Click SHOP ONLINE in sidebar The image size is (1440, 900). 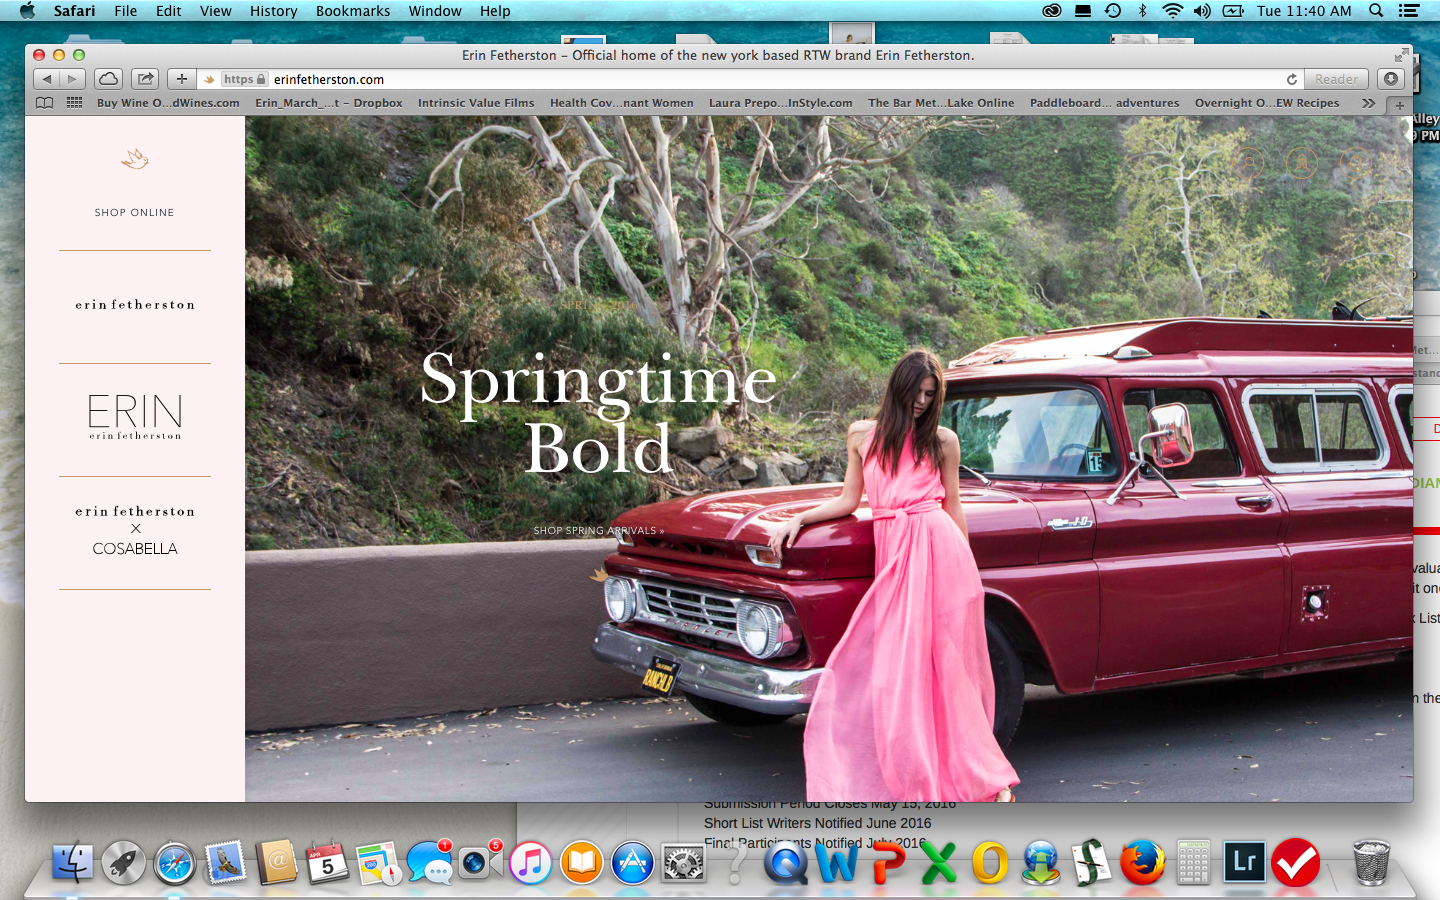[134, 213]
